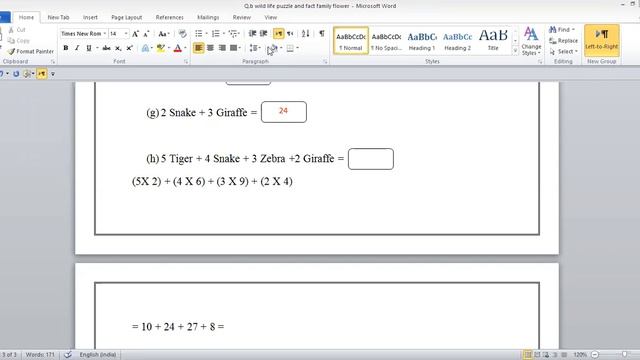Open the Font name dropdown
Viewport: 640px width, 360px height.
105,34
